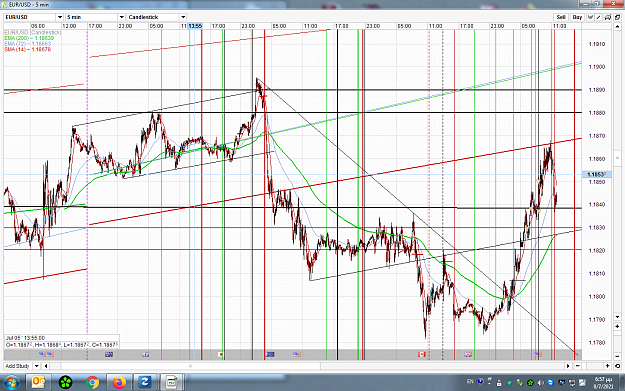This screenshot has width=625, height=391.
Task: Click the price-axis scroll down arrow
Action: (x=617, y=317)
